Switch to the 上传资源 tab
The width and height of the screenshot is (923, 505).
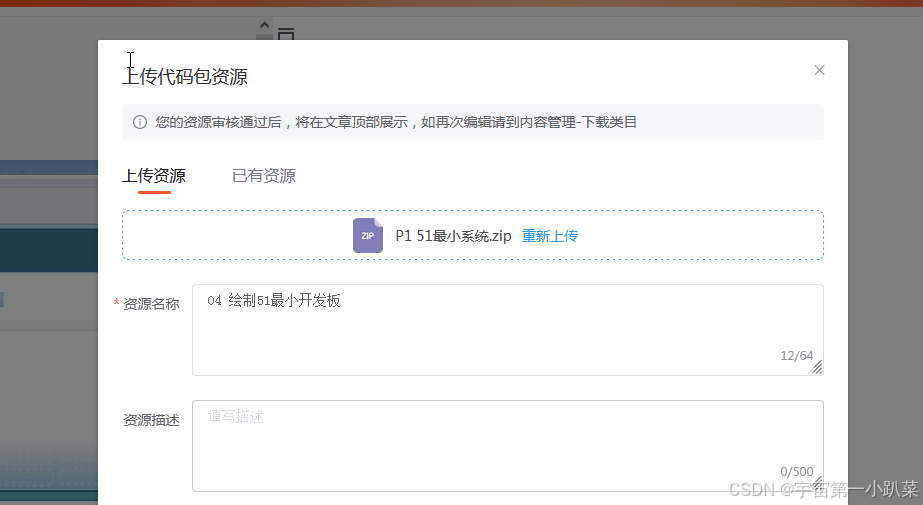(x=154, y=175)
